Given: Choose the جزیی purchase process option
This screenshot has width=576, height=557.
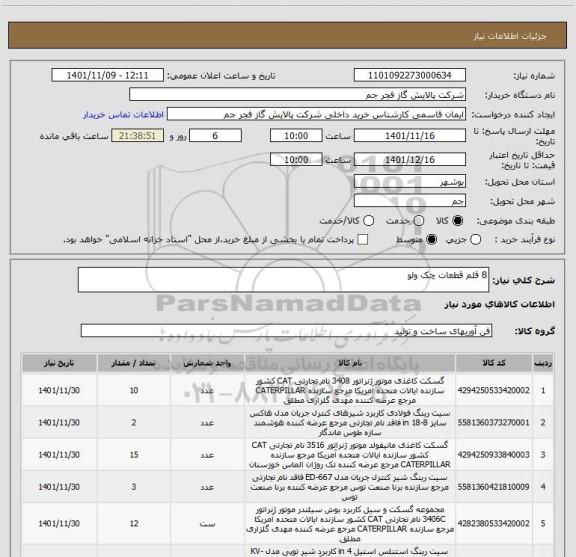Looking at the screenshot, I should click(x=475, y=240).
